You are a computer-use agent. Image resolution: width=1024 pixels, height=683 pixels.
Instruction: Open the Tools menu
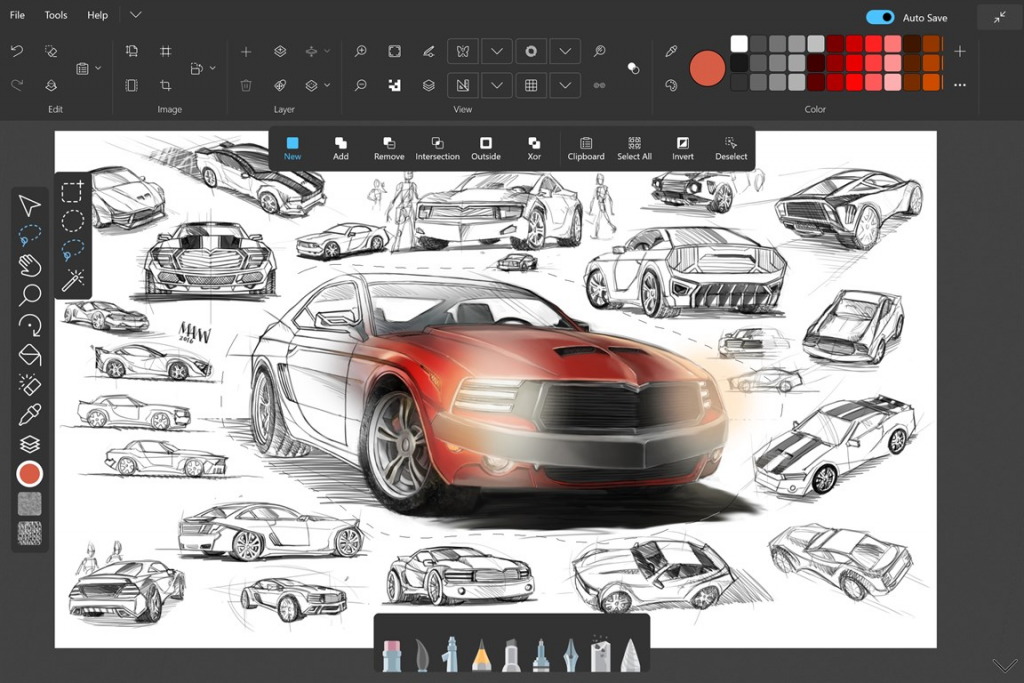(x=55, y=15)
